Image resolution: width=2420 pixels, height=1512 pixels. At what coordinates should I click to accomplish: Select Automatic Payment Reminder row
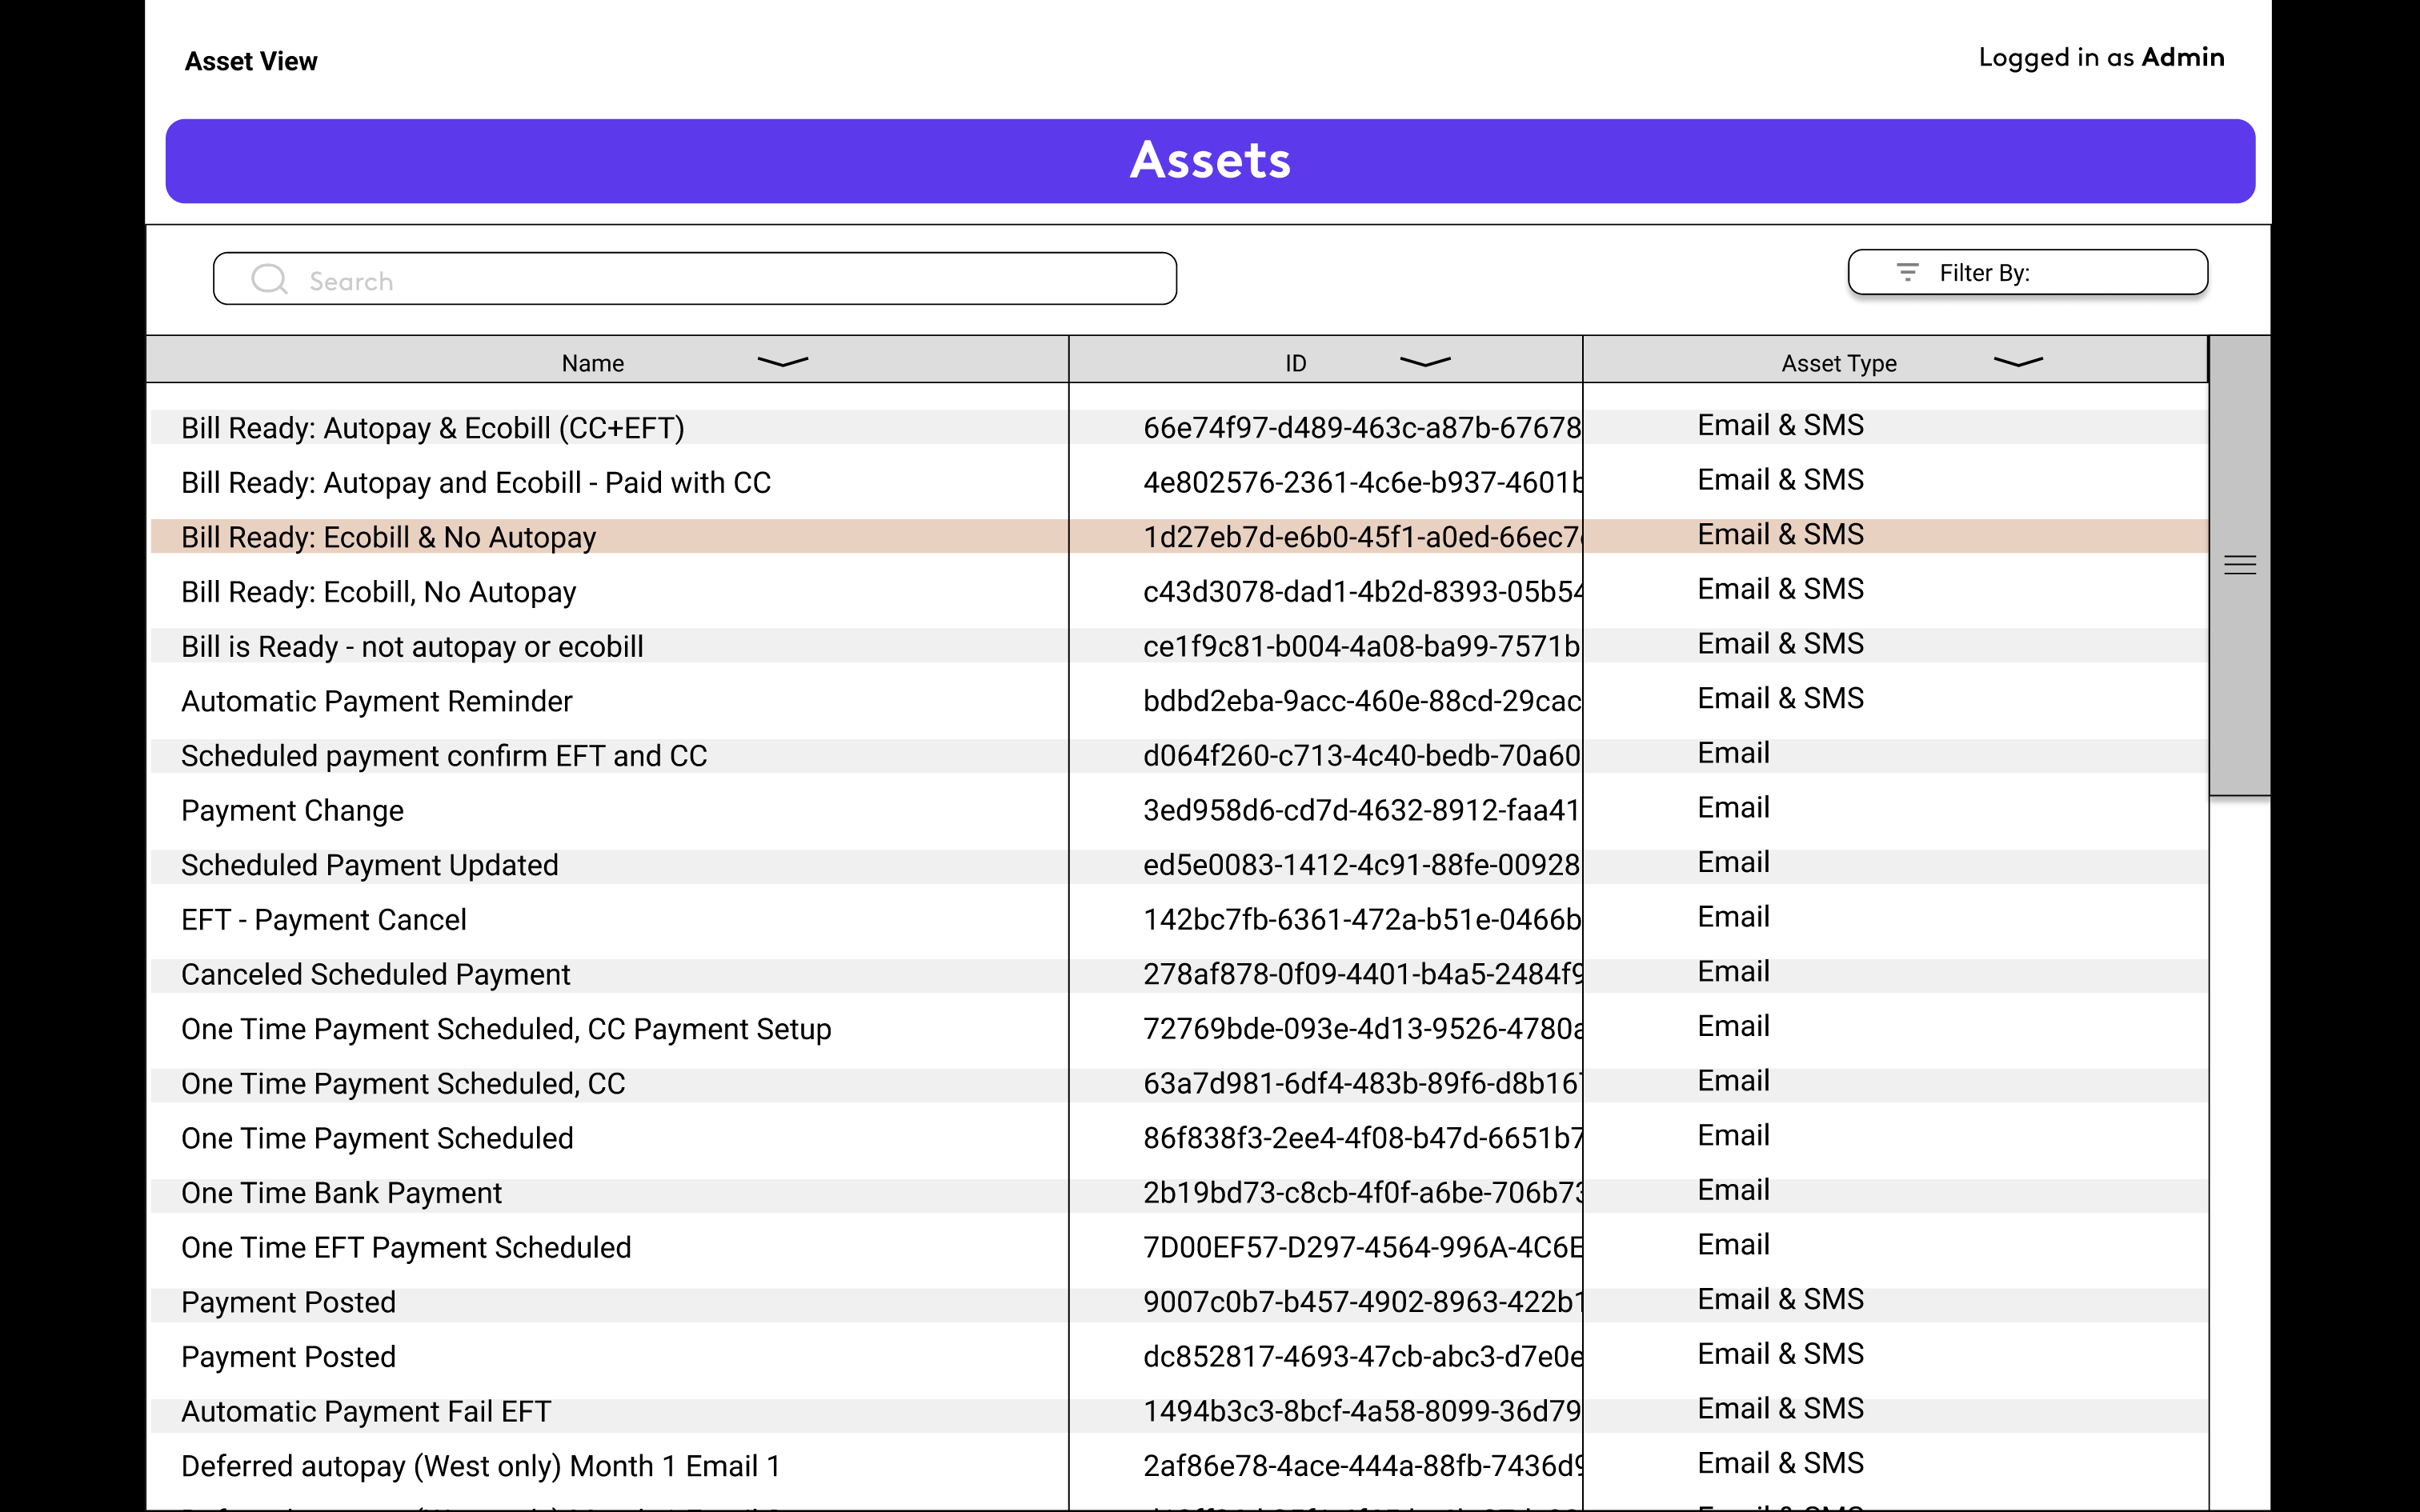coord(1178,700)
